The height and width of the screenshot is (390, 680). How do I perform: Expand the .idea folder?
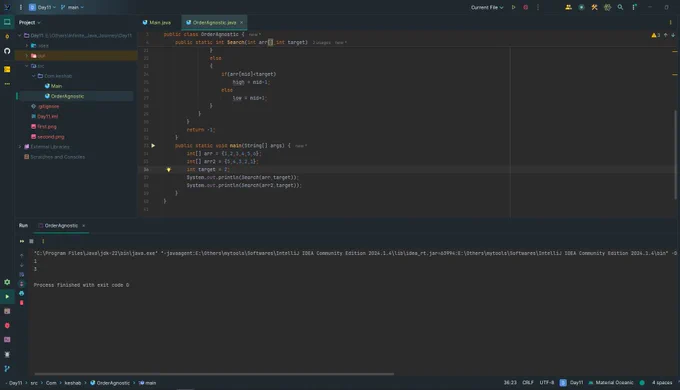point(27,46)
